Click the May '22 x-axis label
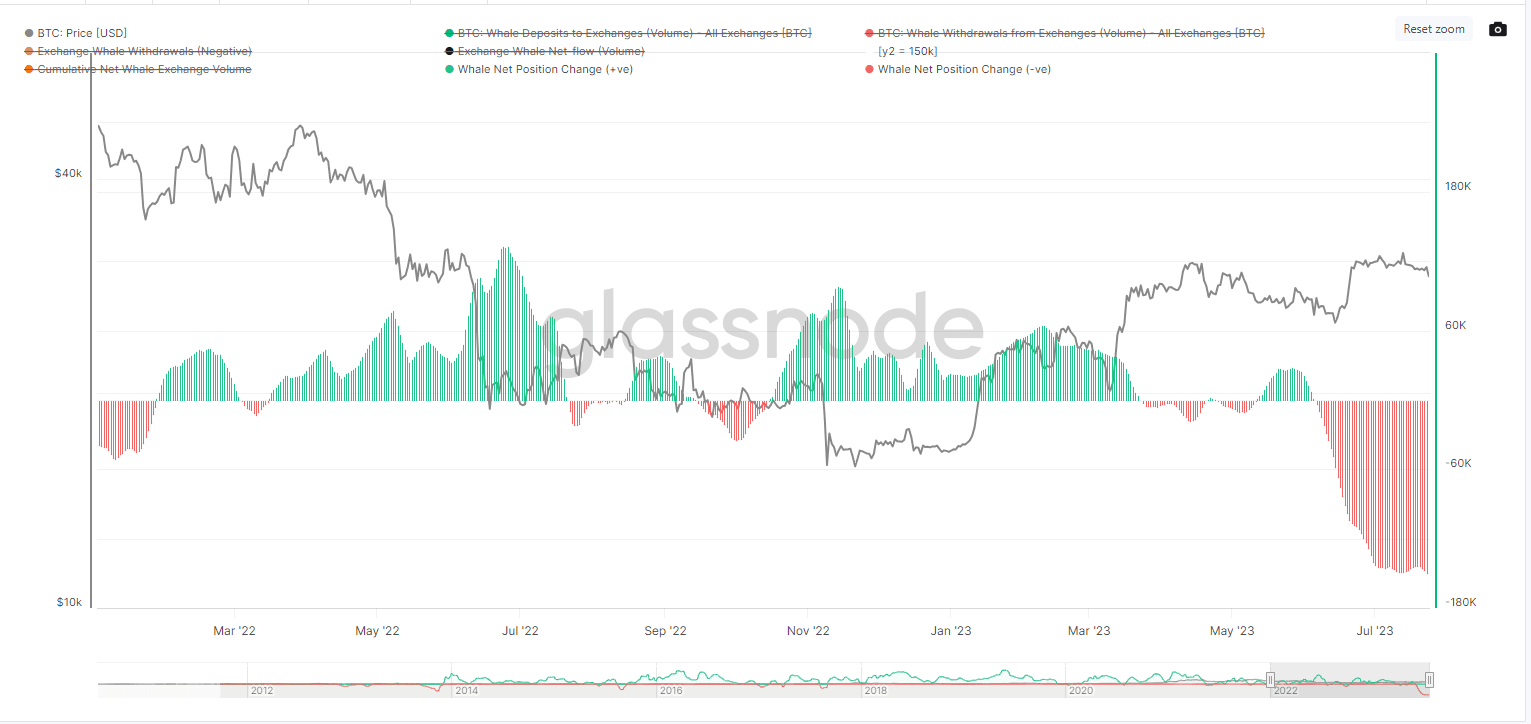The image size is (1531, 724). pos(377,631)
